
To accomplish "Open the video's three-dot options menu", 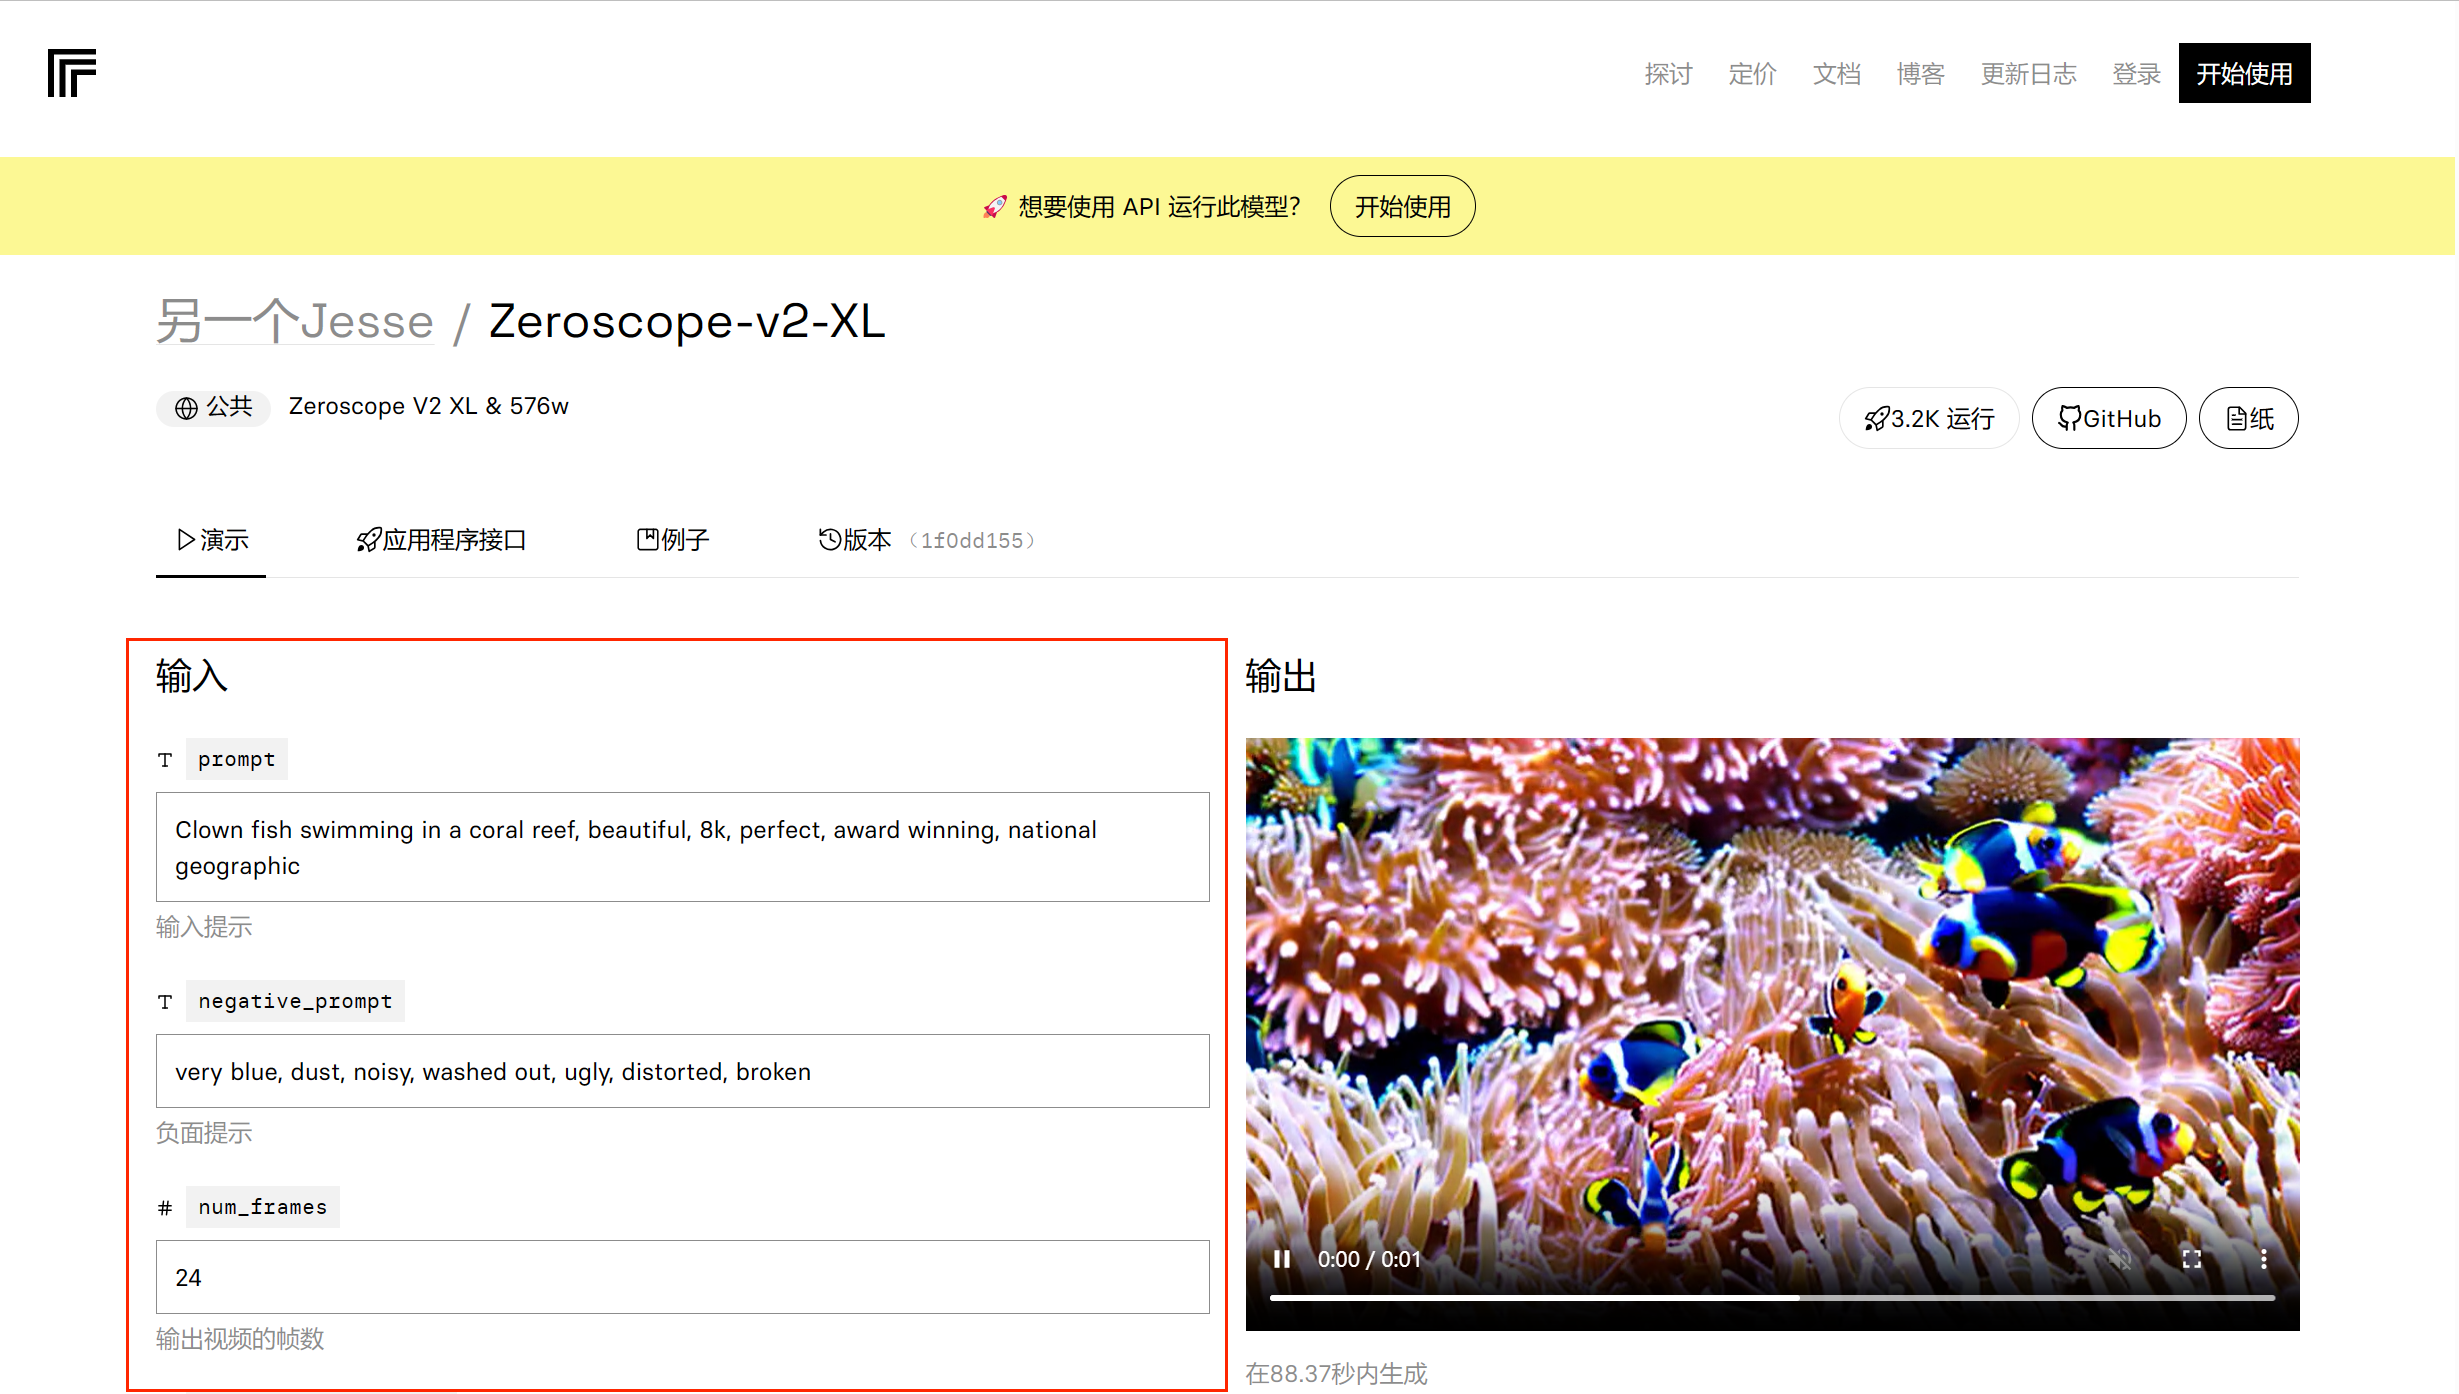I will 2263,1259.
